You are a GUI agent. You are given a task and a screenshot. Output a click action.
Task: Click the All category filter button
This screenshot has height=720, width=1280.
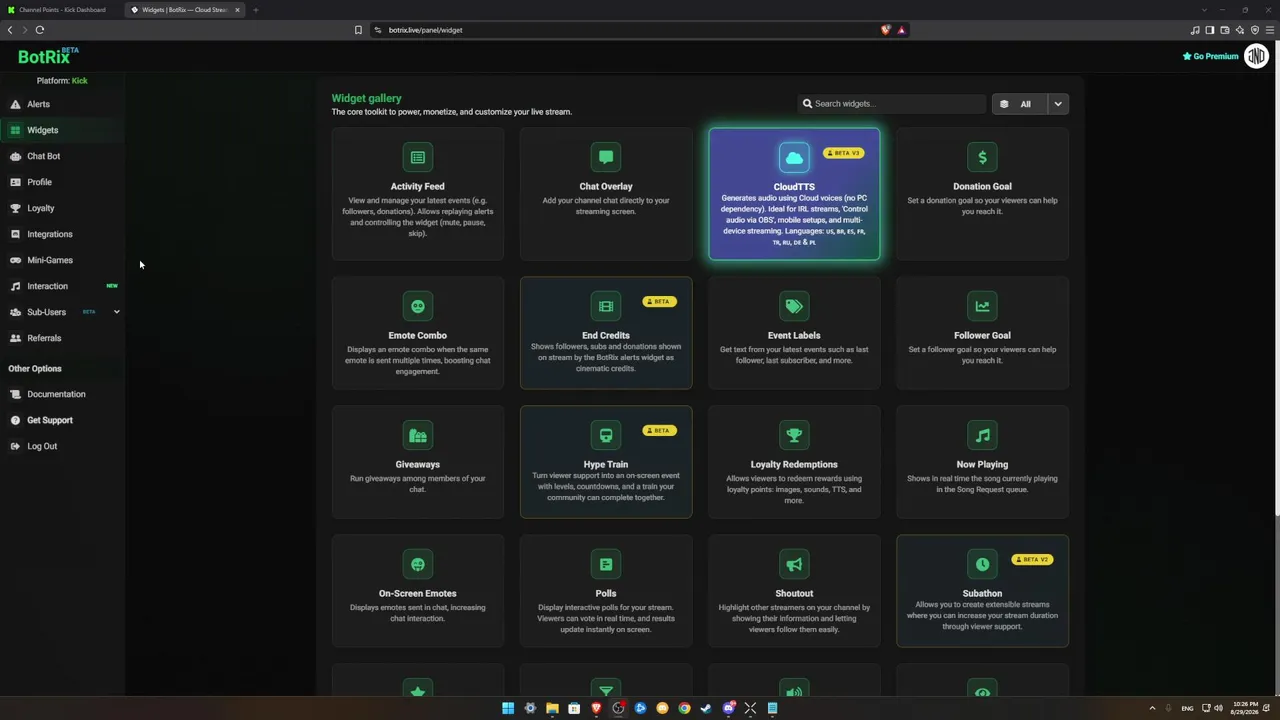(x=1019, y=104)
